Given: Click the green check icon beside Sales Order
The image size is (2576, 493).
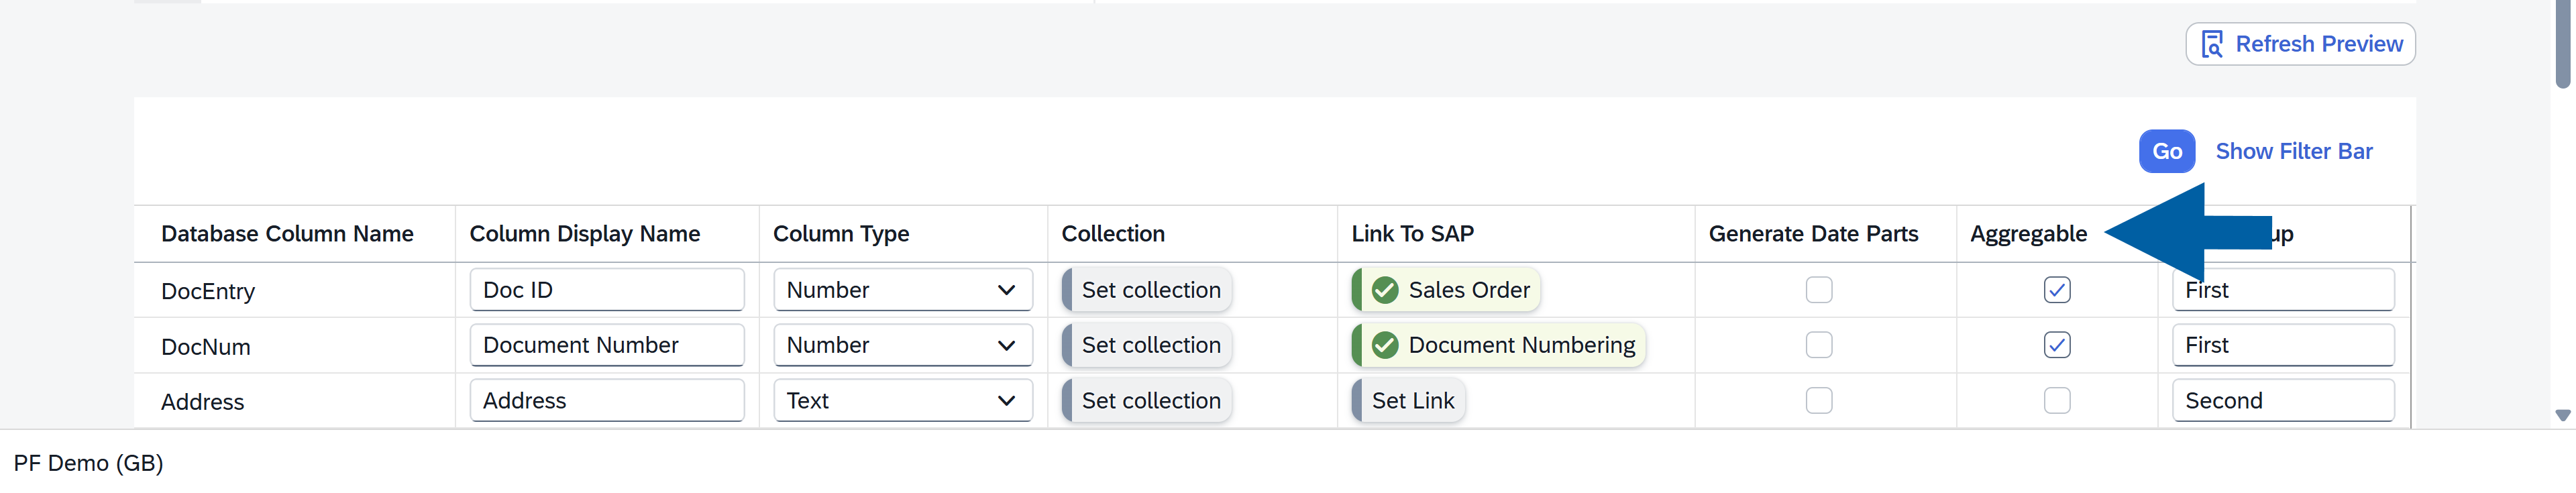Looking at the screenshot, I should pos(1385,290).
